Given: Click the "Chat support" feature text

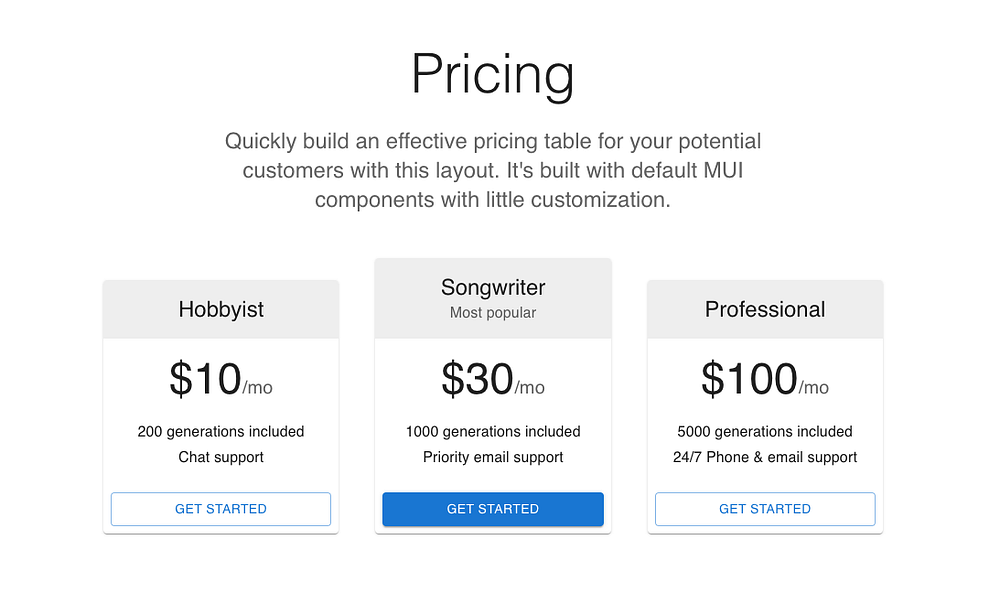Looking at the screenshot, I should coord(221,457).
